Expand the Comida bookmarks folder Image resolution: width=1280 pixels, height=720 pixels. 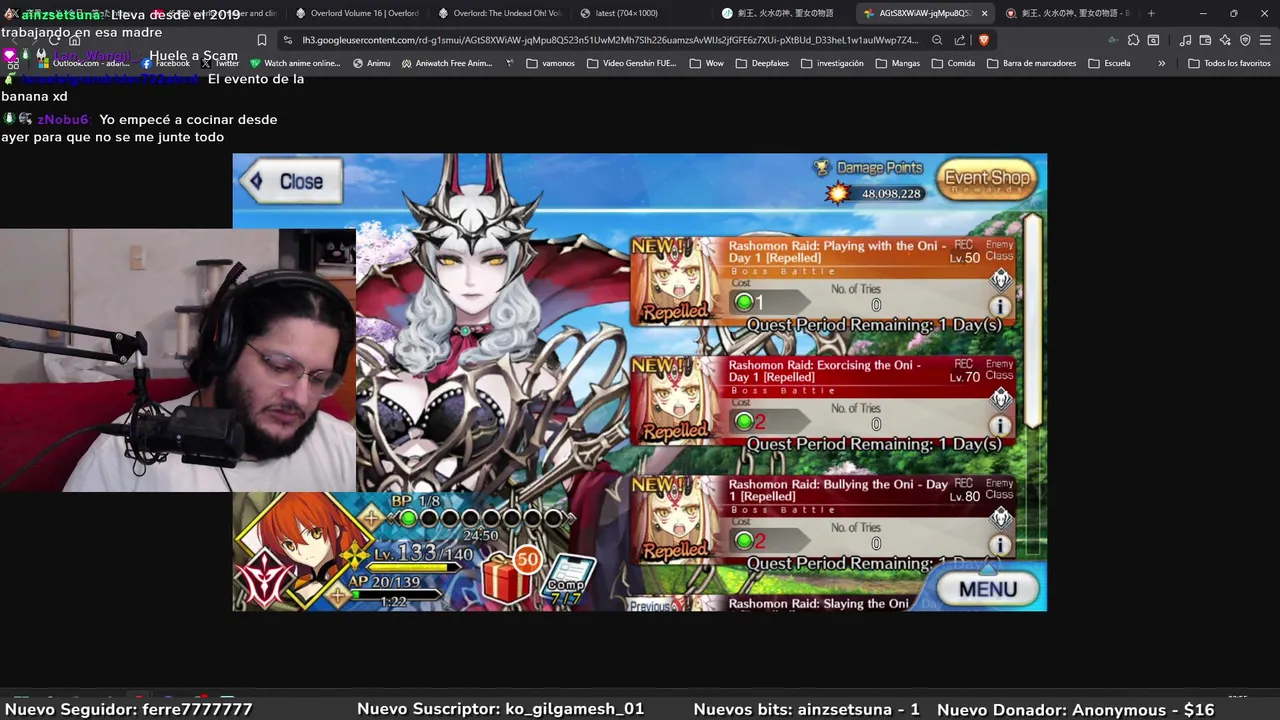click(953, 63)
